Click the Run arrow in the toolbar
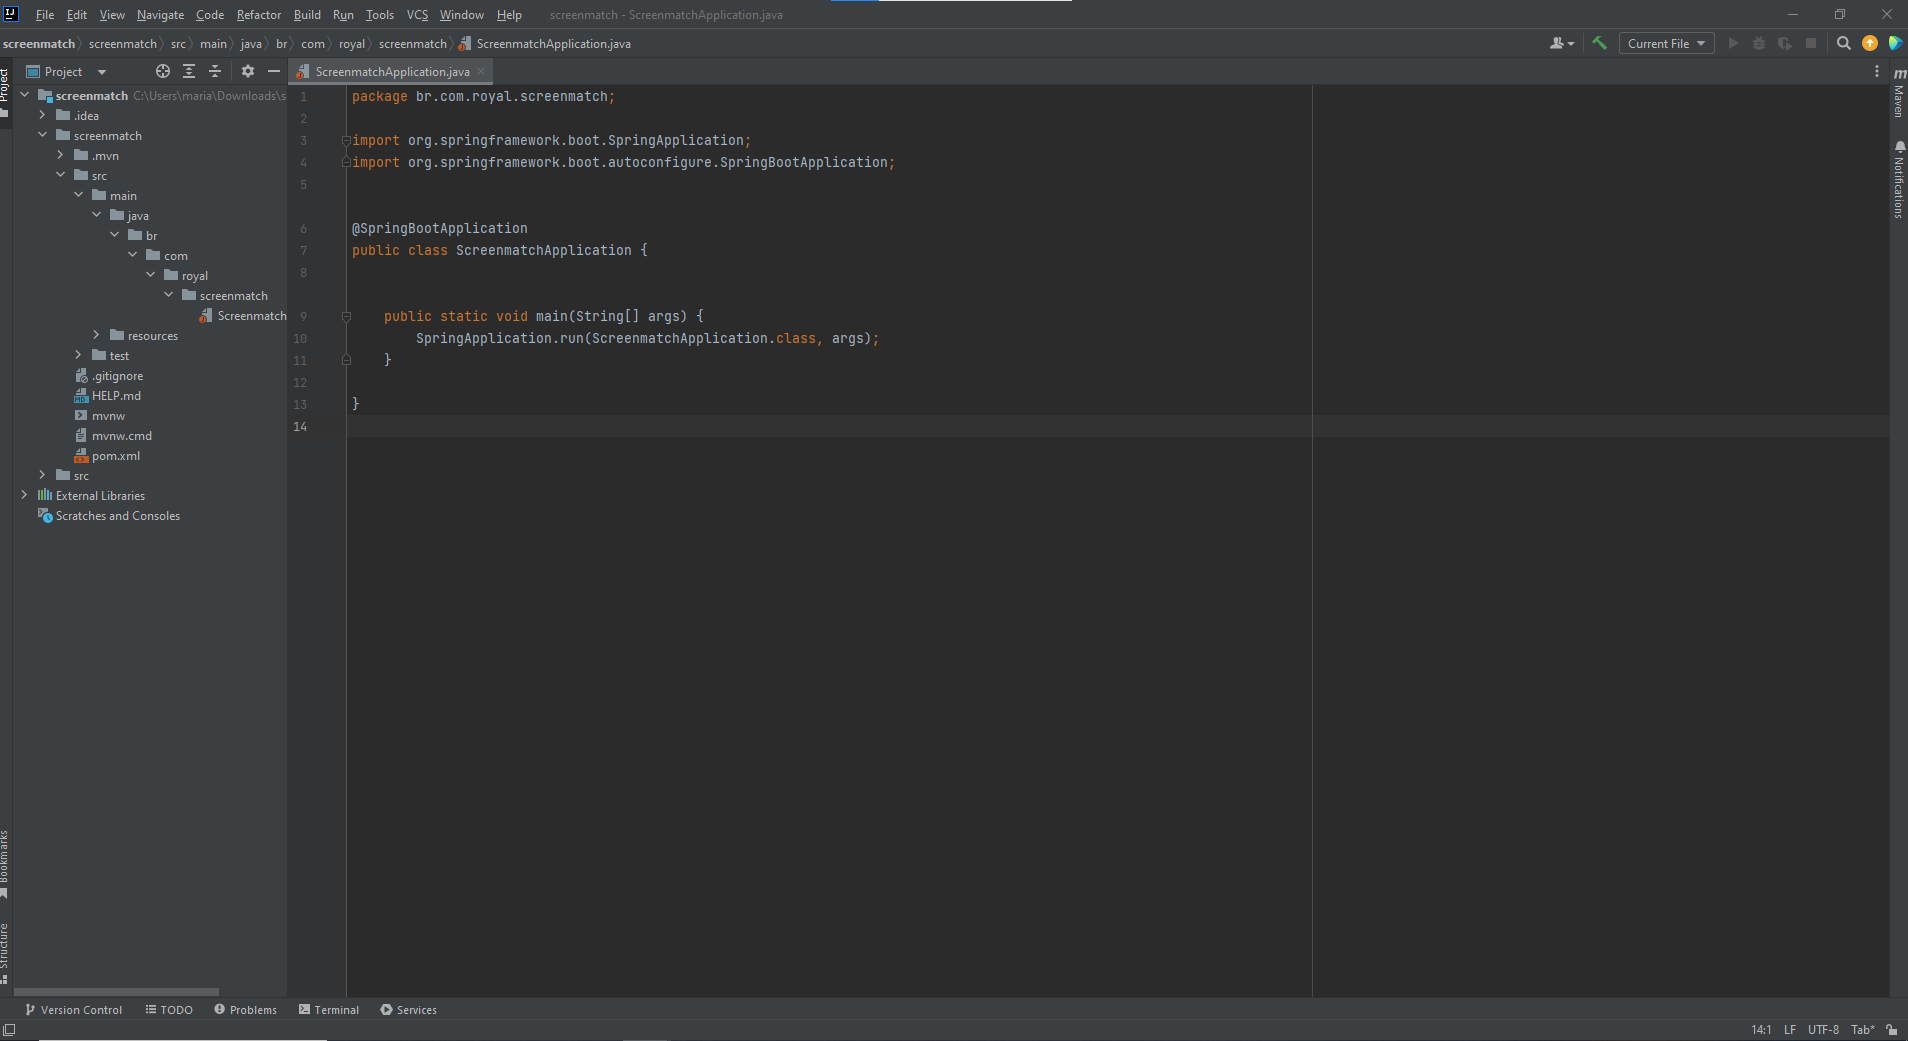 (1734, 43)
